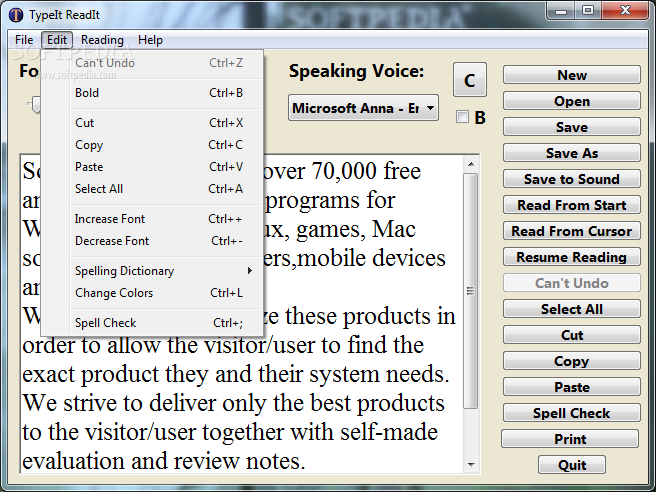Image resolution: width=656 pixels, height=492 pixels.
Task: Click the Resume Reading button
Action: click(571, 256)
